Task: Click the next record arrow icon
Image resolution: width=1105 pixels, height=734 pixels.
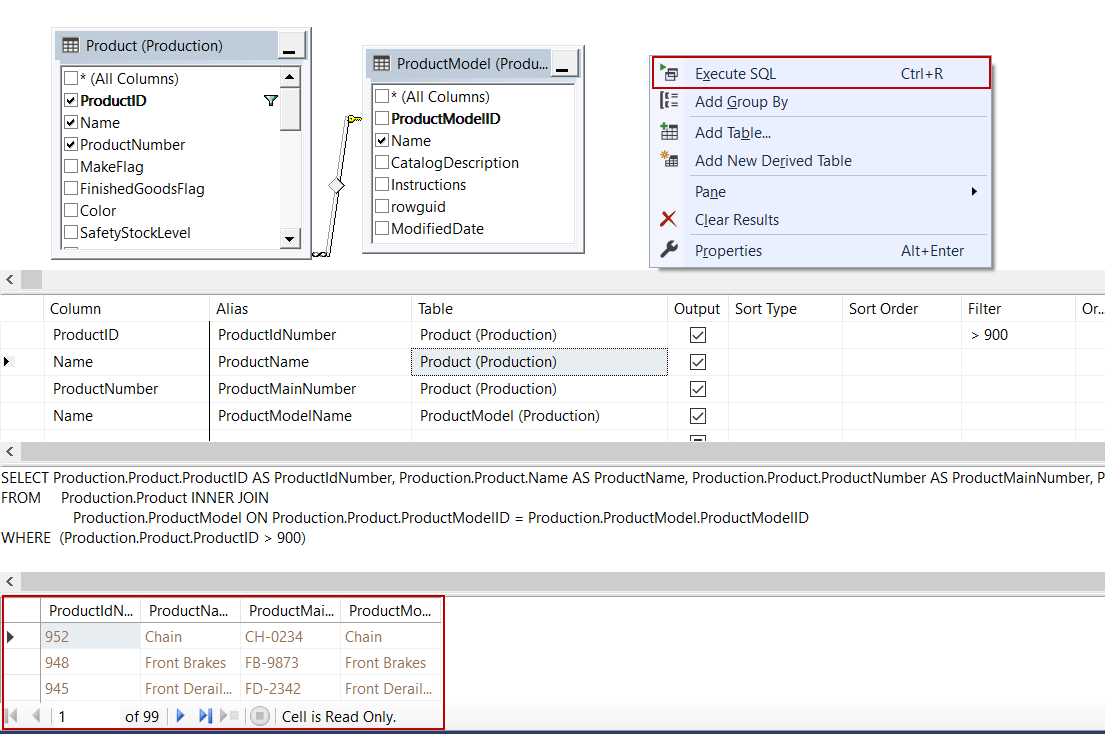Action: [x=180, y=715]
